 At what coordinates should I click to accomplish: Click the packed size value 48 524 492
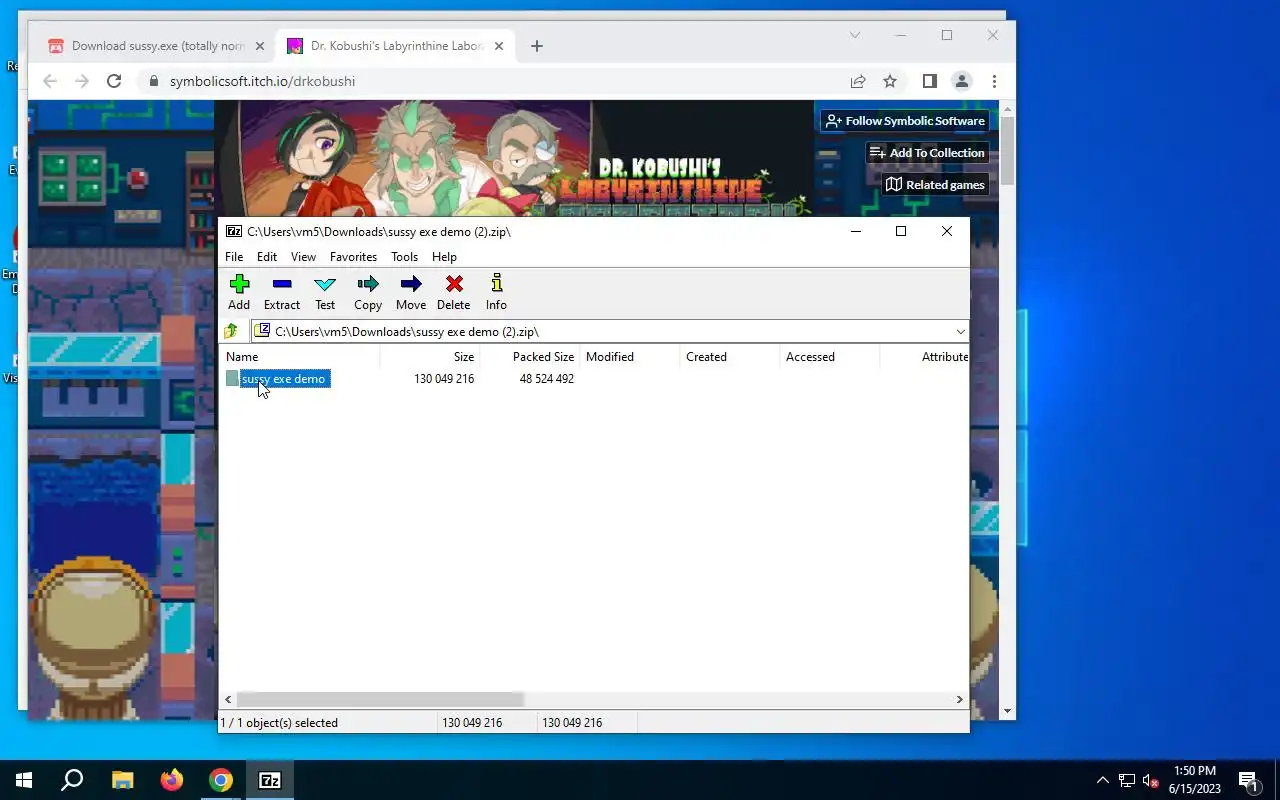[x=546, y=379]
